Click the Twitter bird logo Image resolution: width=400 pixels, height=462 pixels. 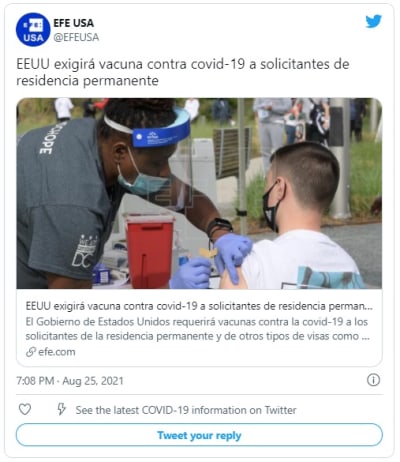tap(373, 21)
